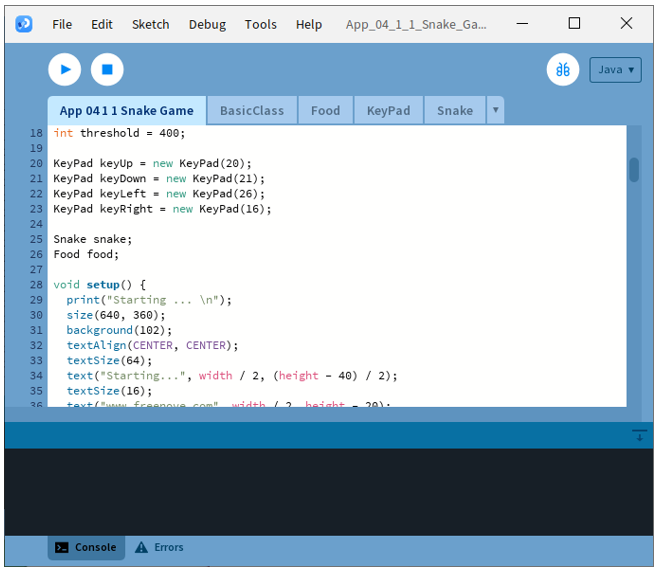Expand the tab options arrow
The height and width of the screenshot is (573, 661).
496,110
